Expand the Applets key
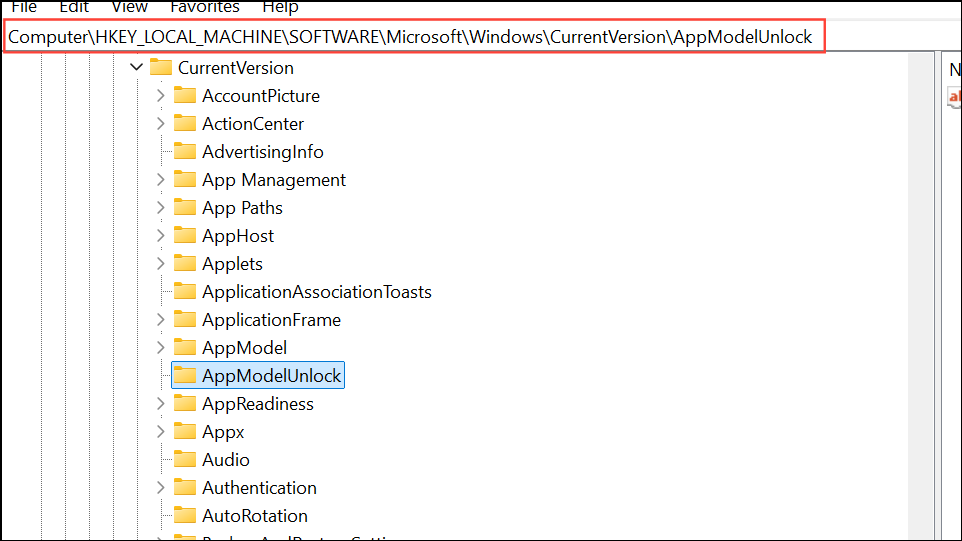 coord(160,264)
